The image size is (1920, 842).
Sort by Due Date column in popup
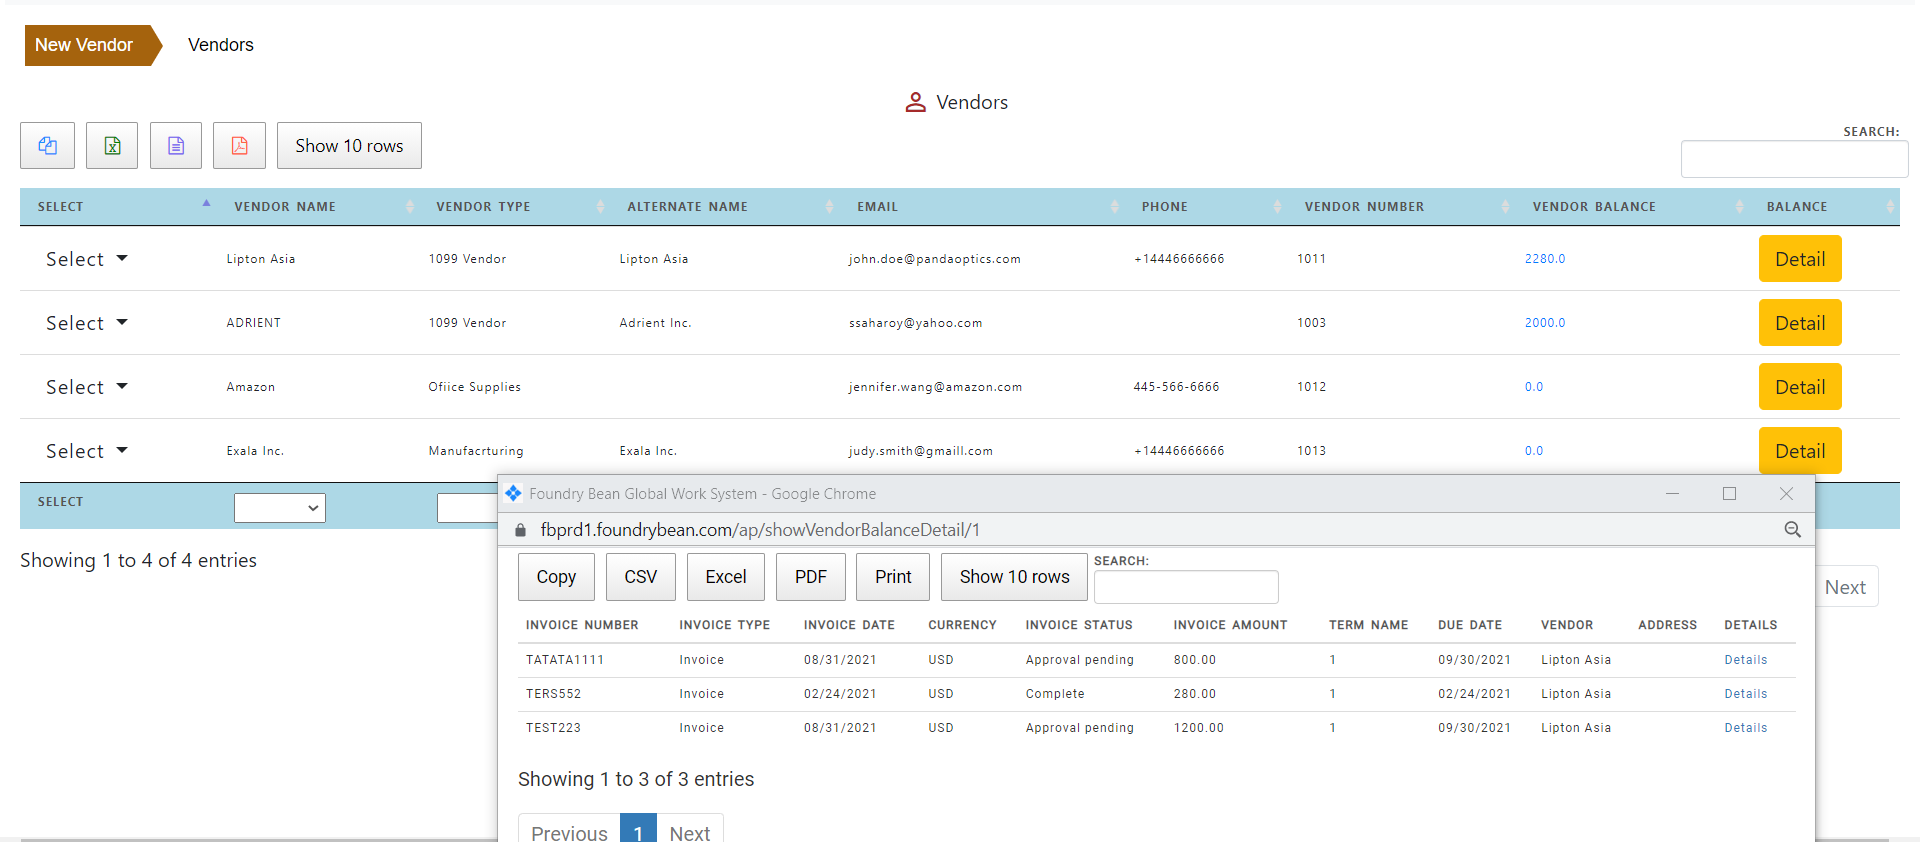(x=1470, y=625)
